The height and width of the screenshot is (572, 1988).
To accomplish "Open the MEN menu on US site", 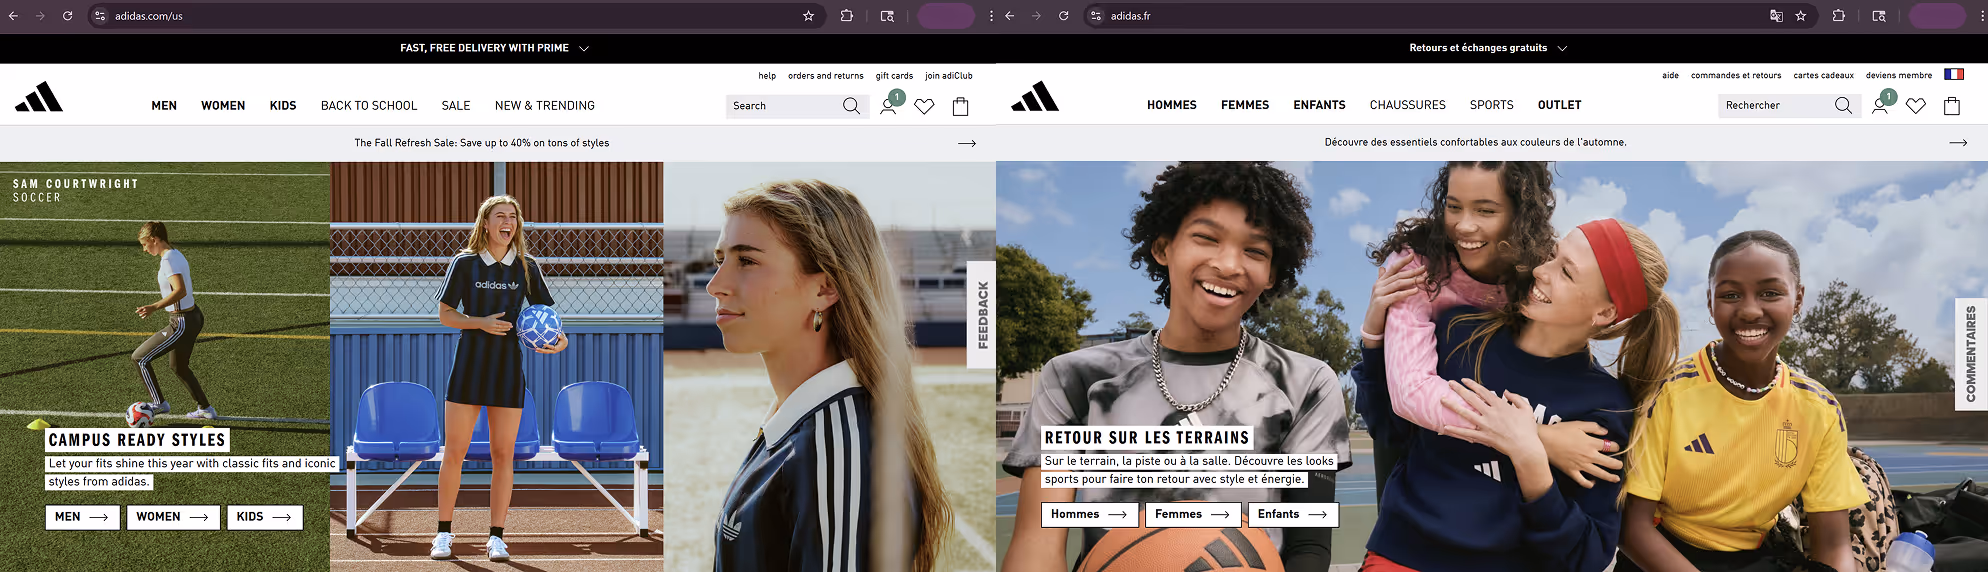I will click(x=164, y=106).
